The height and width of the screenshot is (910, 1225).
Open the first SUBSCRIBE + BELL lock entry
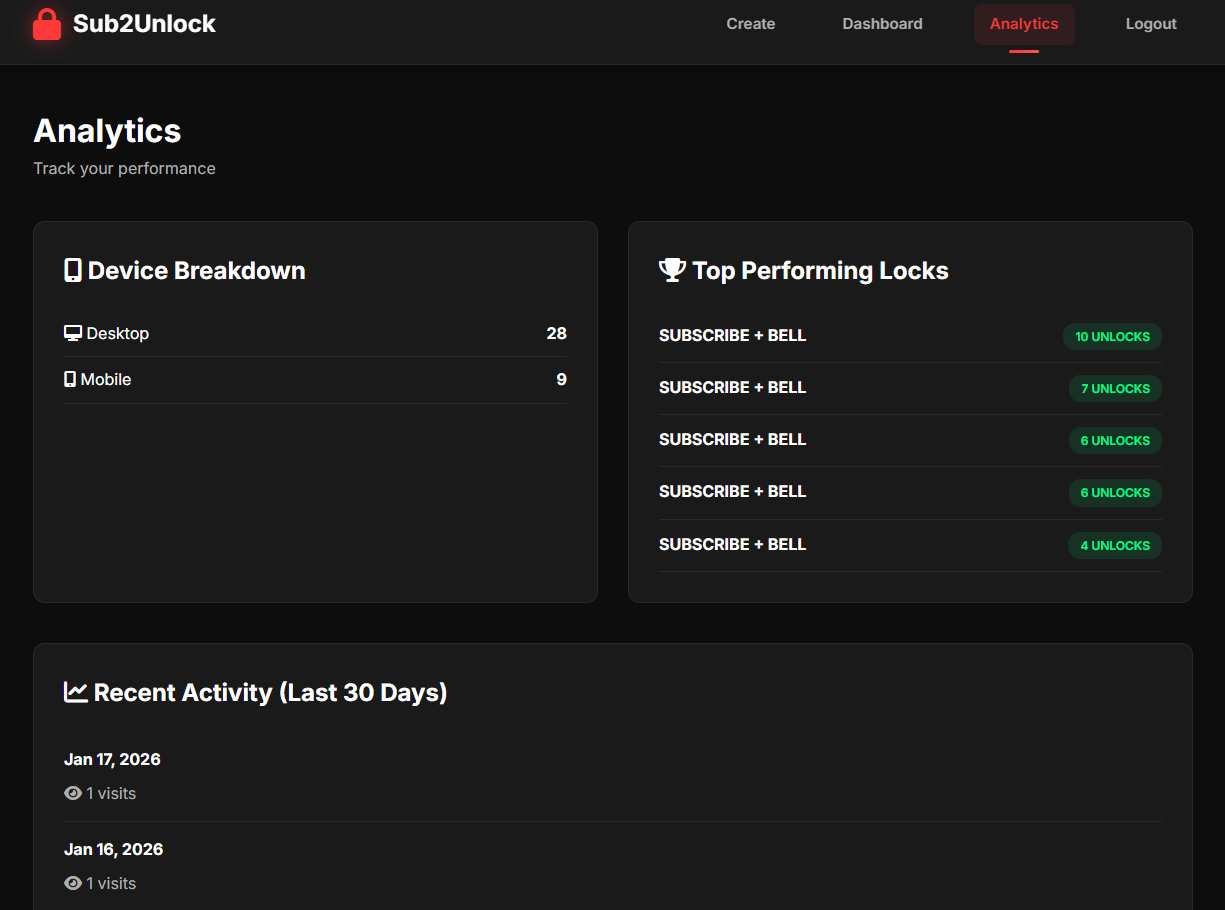click(x=732, y=335)
